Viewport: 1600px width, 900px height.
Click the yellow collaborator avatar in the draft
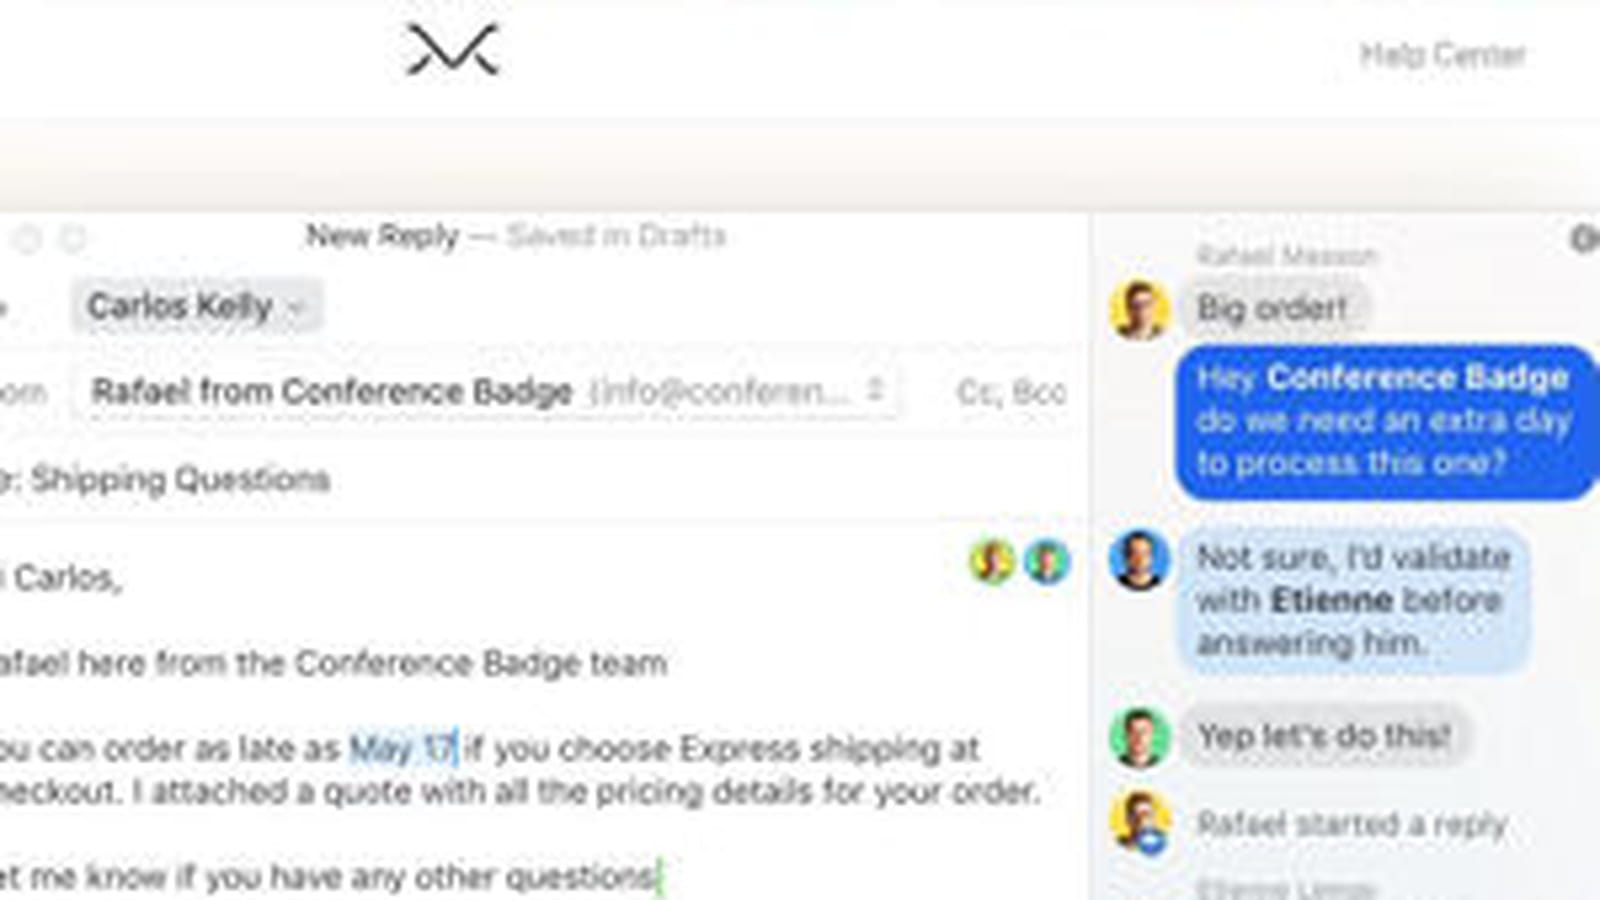click(991, 561)
